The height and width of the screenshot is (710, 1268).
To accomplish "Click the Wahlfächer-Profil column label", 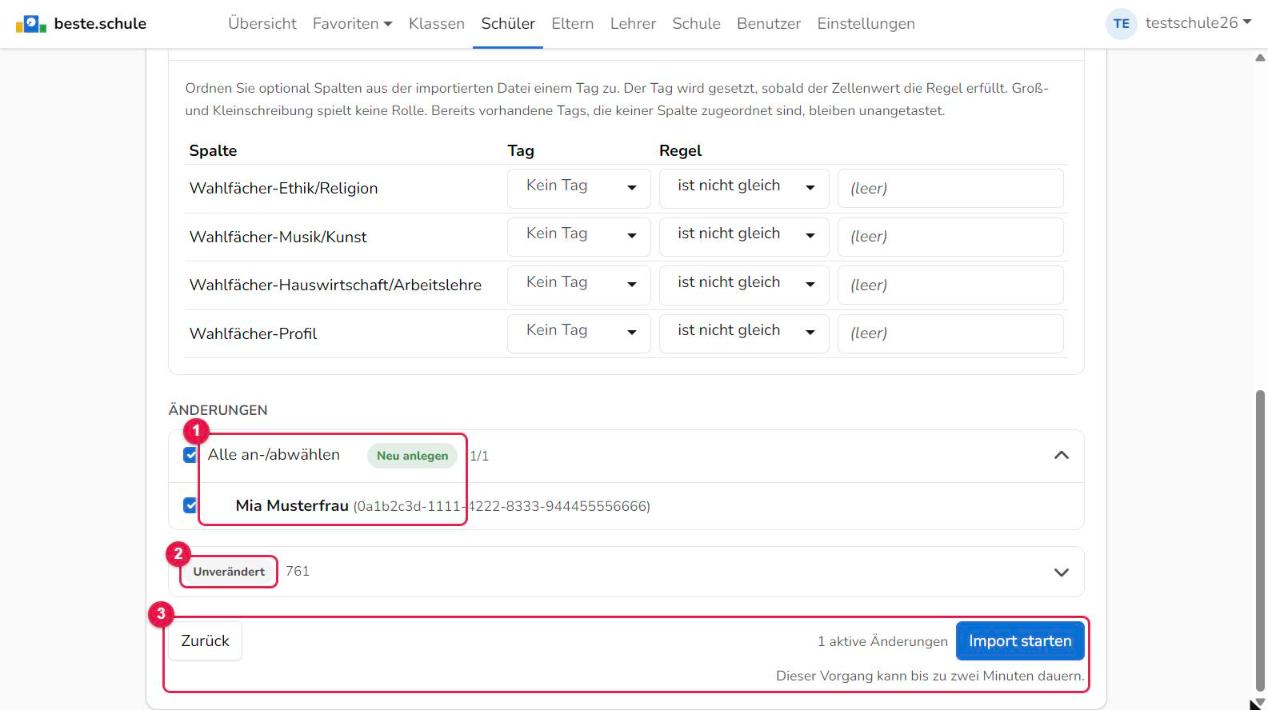I will tap(253, 334).
